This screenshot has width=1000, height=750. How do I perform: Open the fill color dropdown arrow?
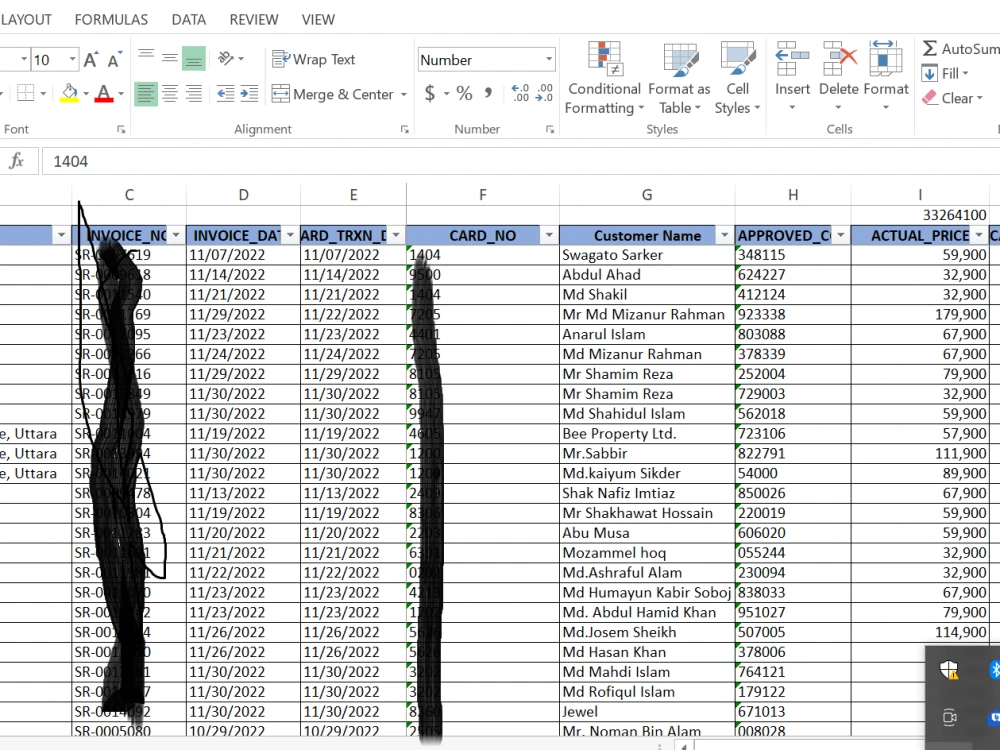click(85, 94)
